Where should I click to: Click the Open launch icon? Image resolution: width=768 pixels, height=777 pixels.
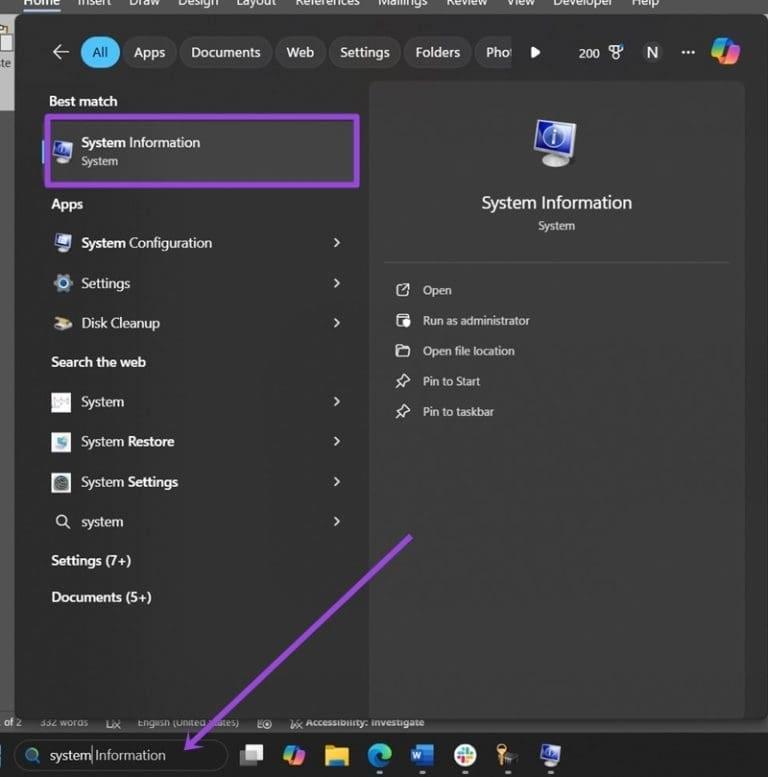(403, 289)
